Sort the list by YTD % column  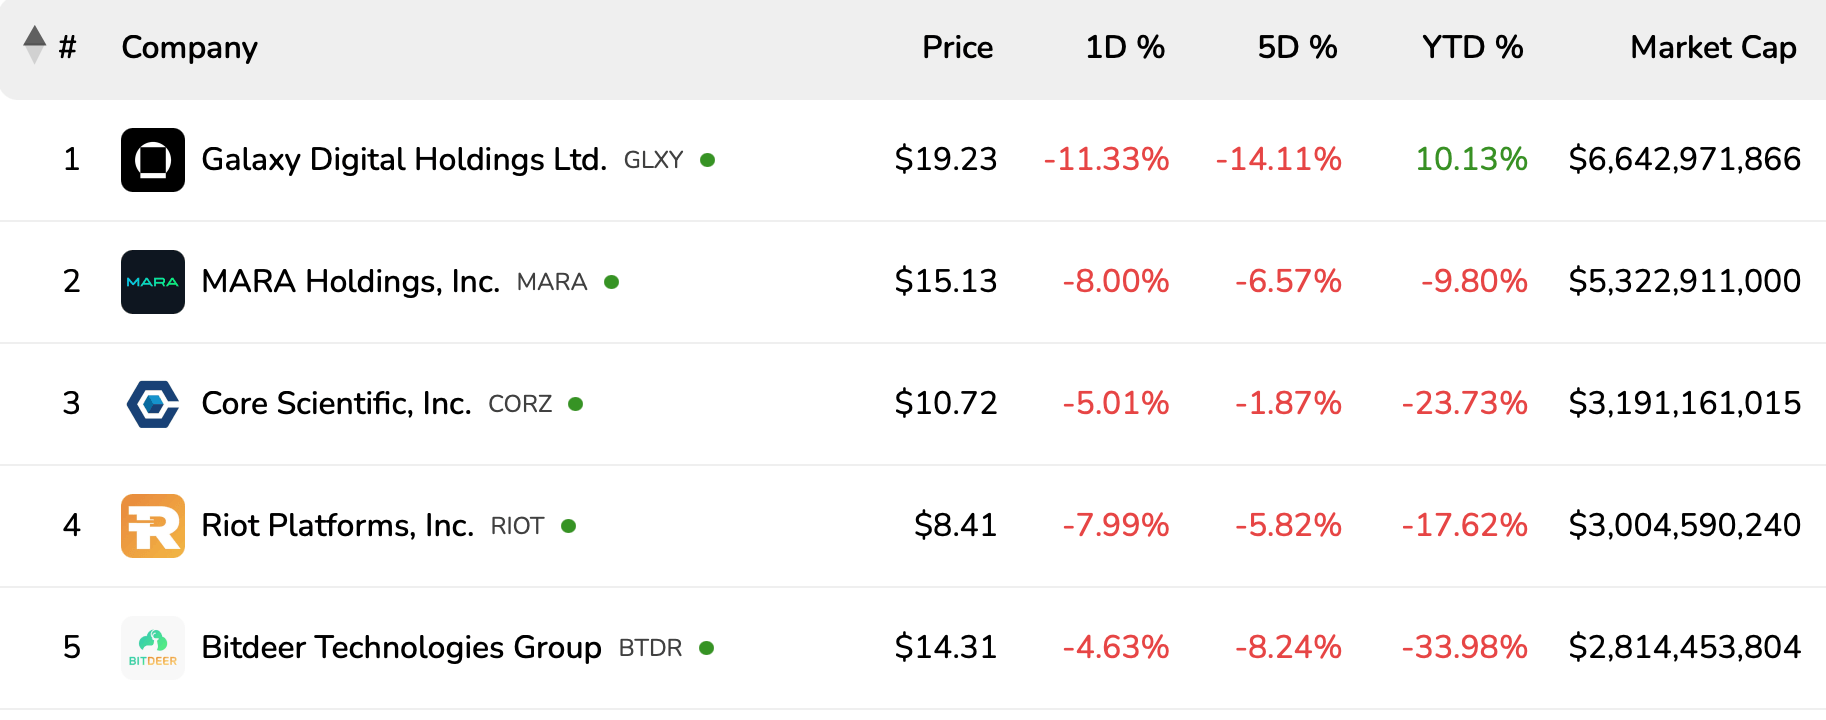point(1472,46)
